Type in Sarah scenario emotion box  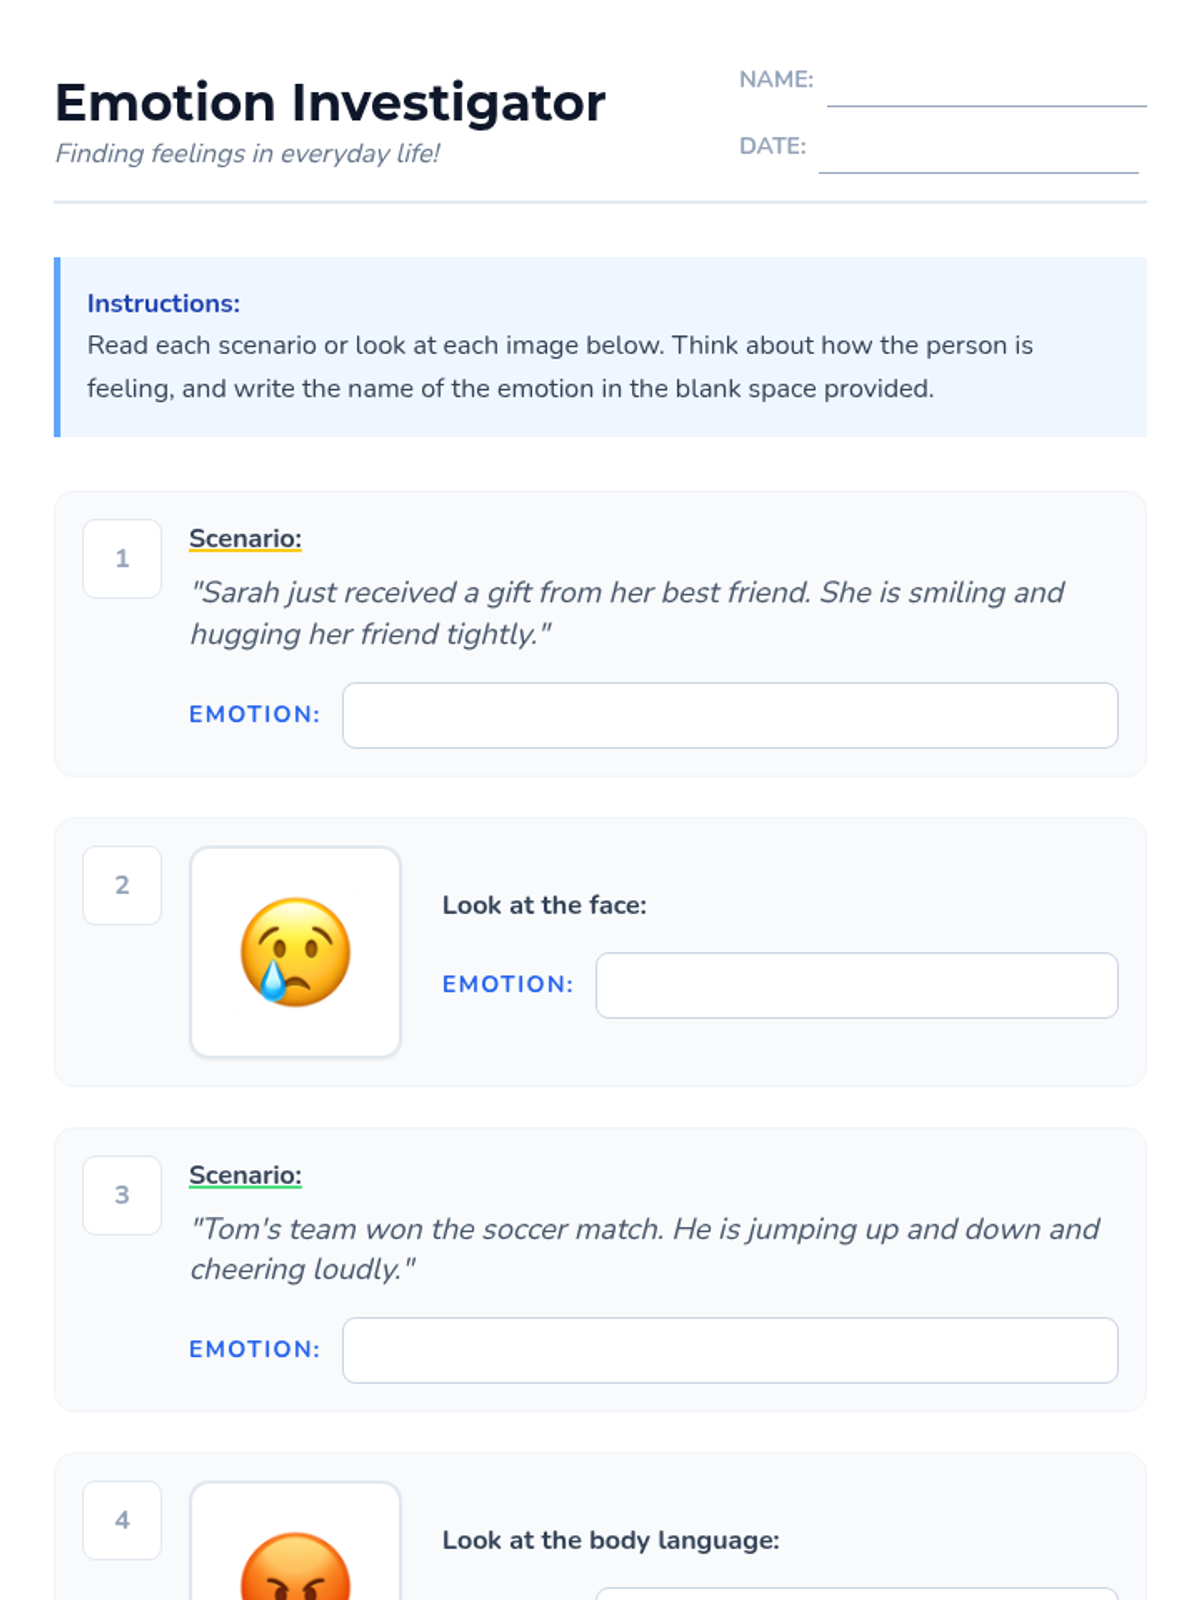tap(730, 715)
